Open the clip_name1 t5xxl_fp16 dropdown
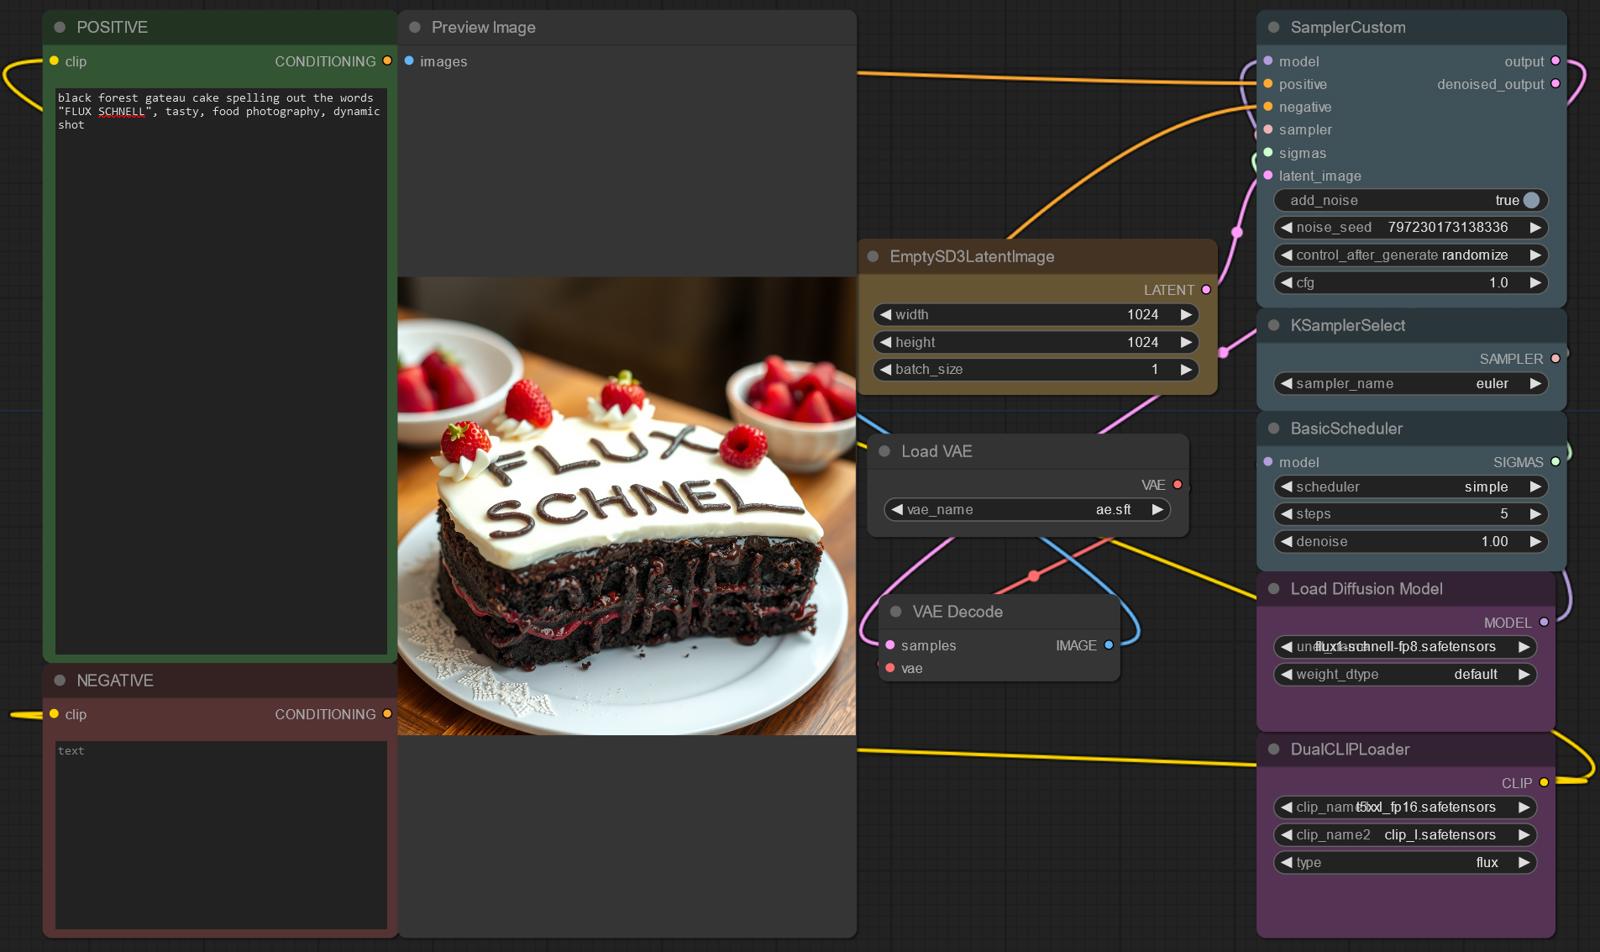 pos(1405,807)
